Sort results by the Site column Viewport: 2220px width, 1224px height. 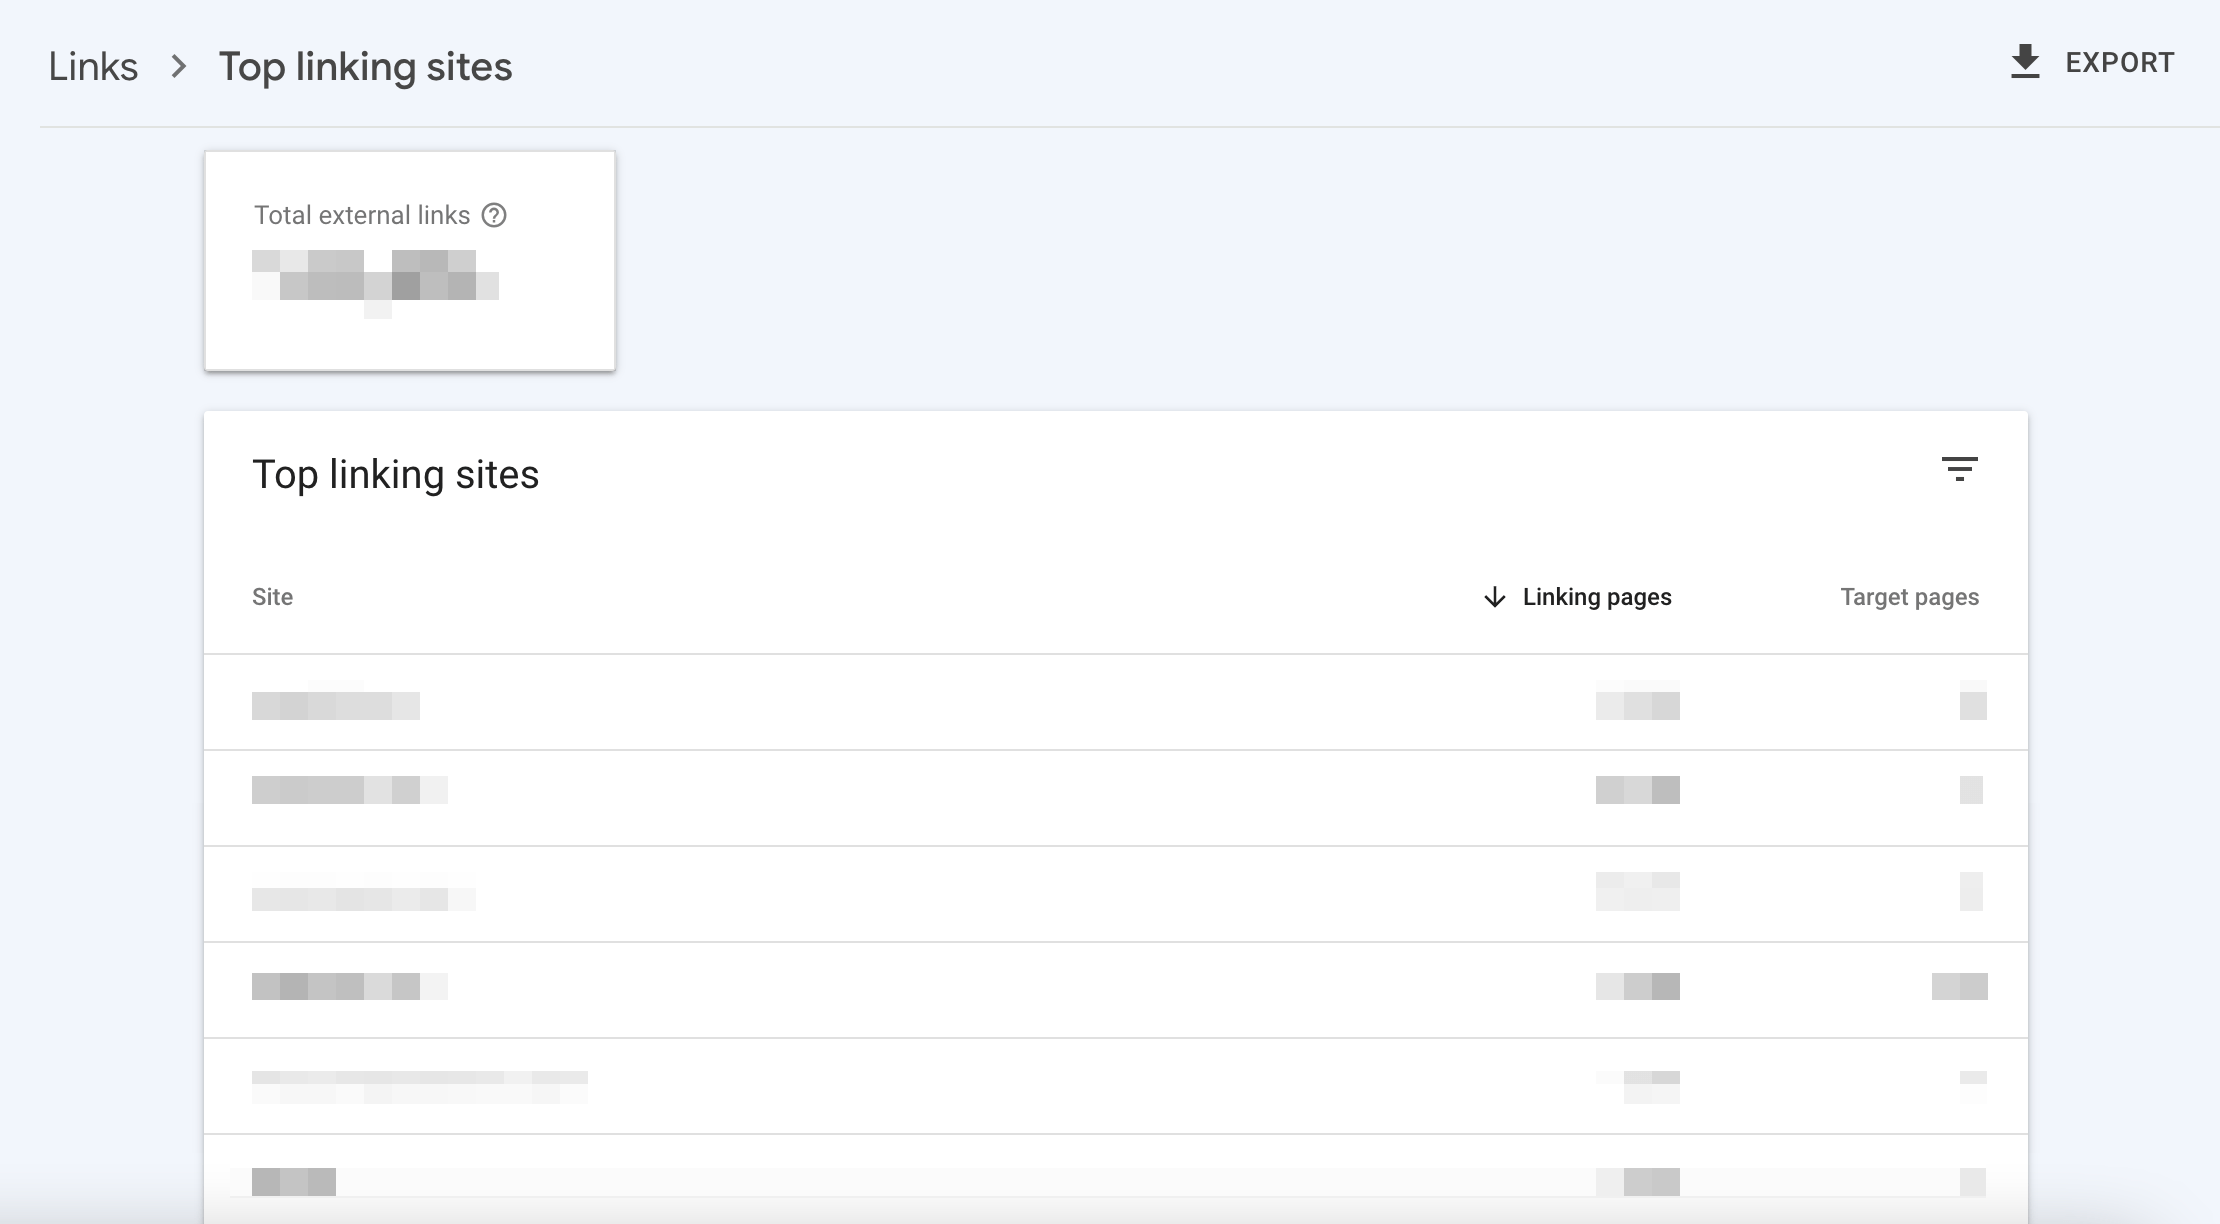(x=273, y=597)
